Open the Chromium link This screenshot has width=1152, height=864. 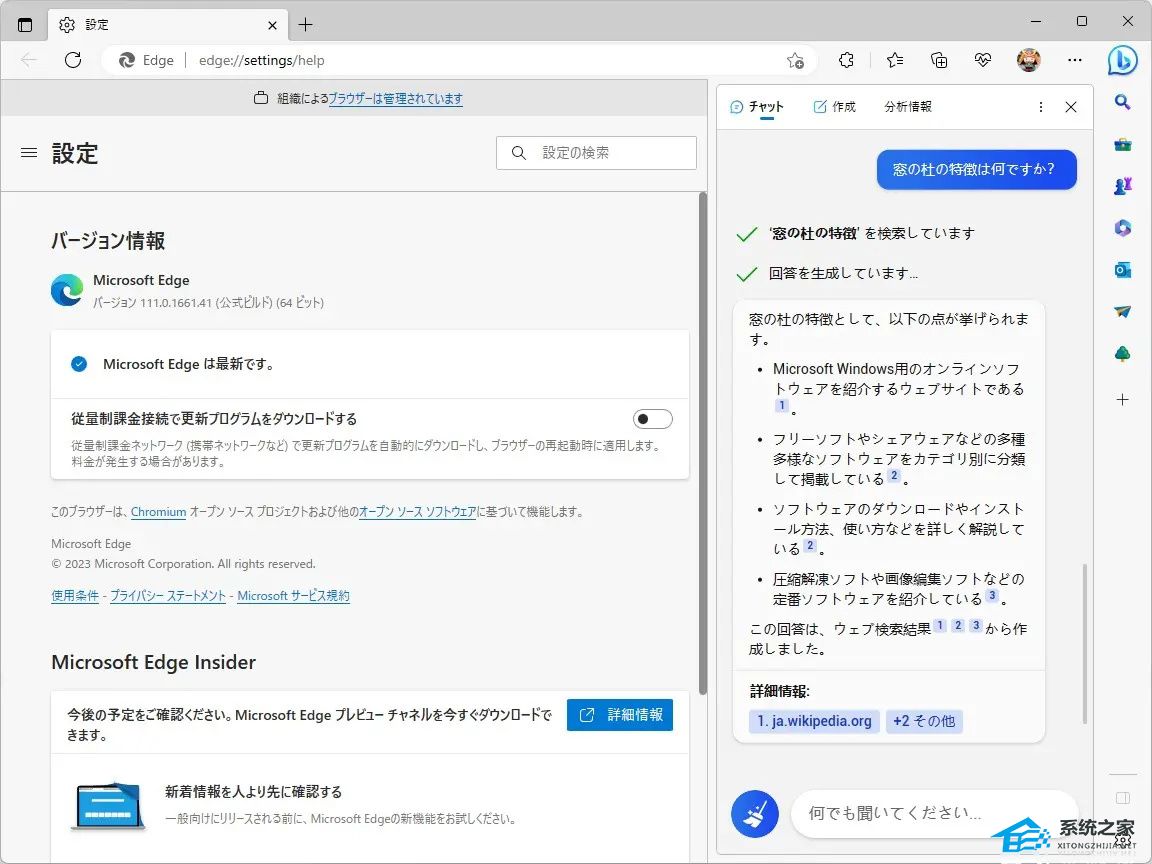(158, 512)
